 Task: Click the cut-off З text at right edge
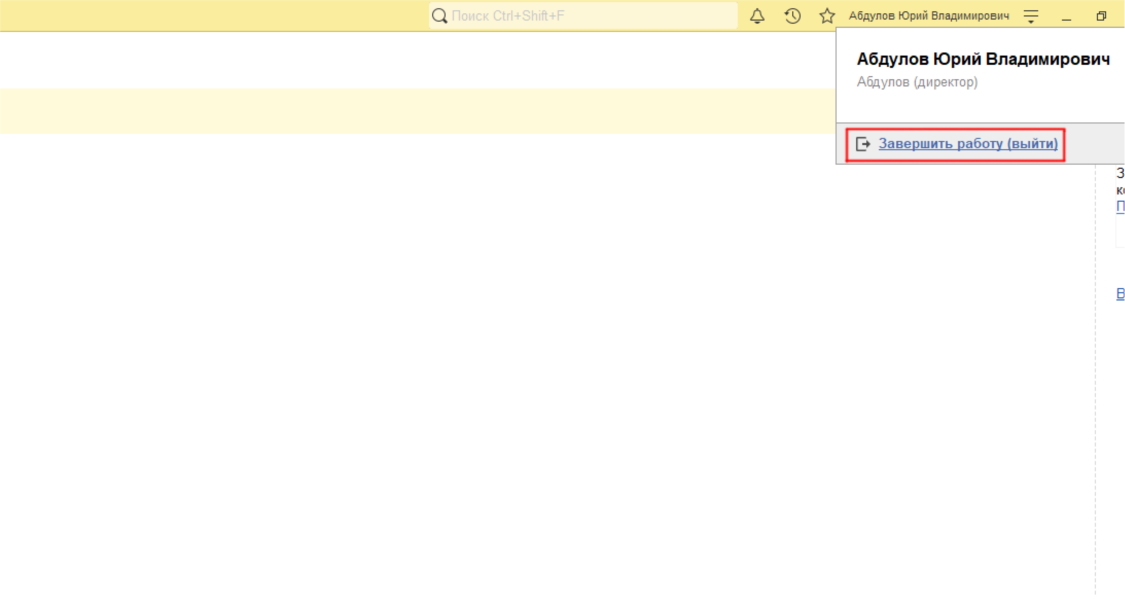[1120, 173]
